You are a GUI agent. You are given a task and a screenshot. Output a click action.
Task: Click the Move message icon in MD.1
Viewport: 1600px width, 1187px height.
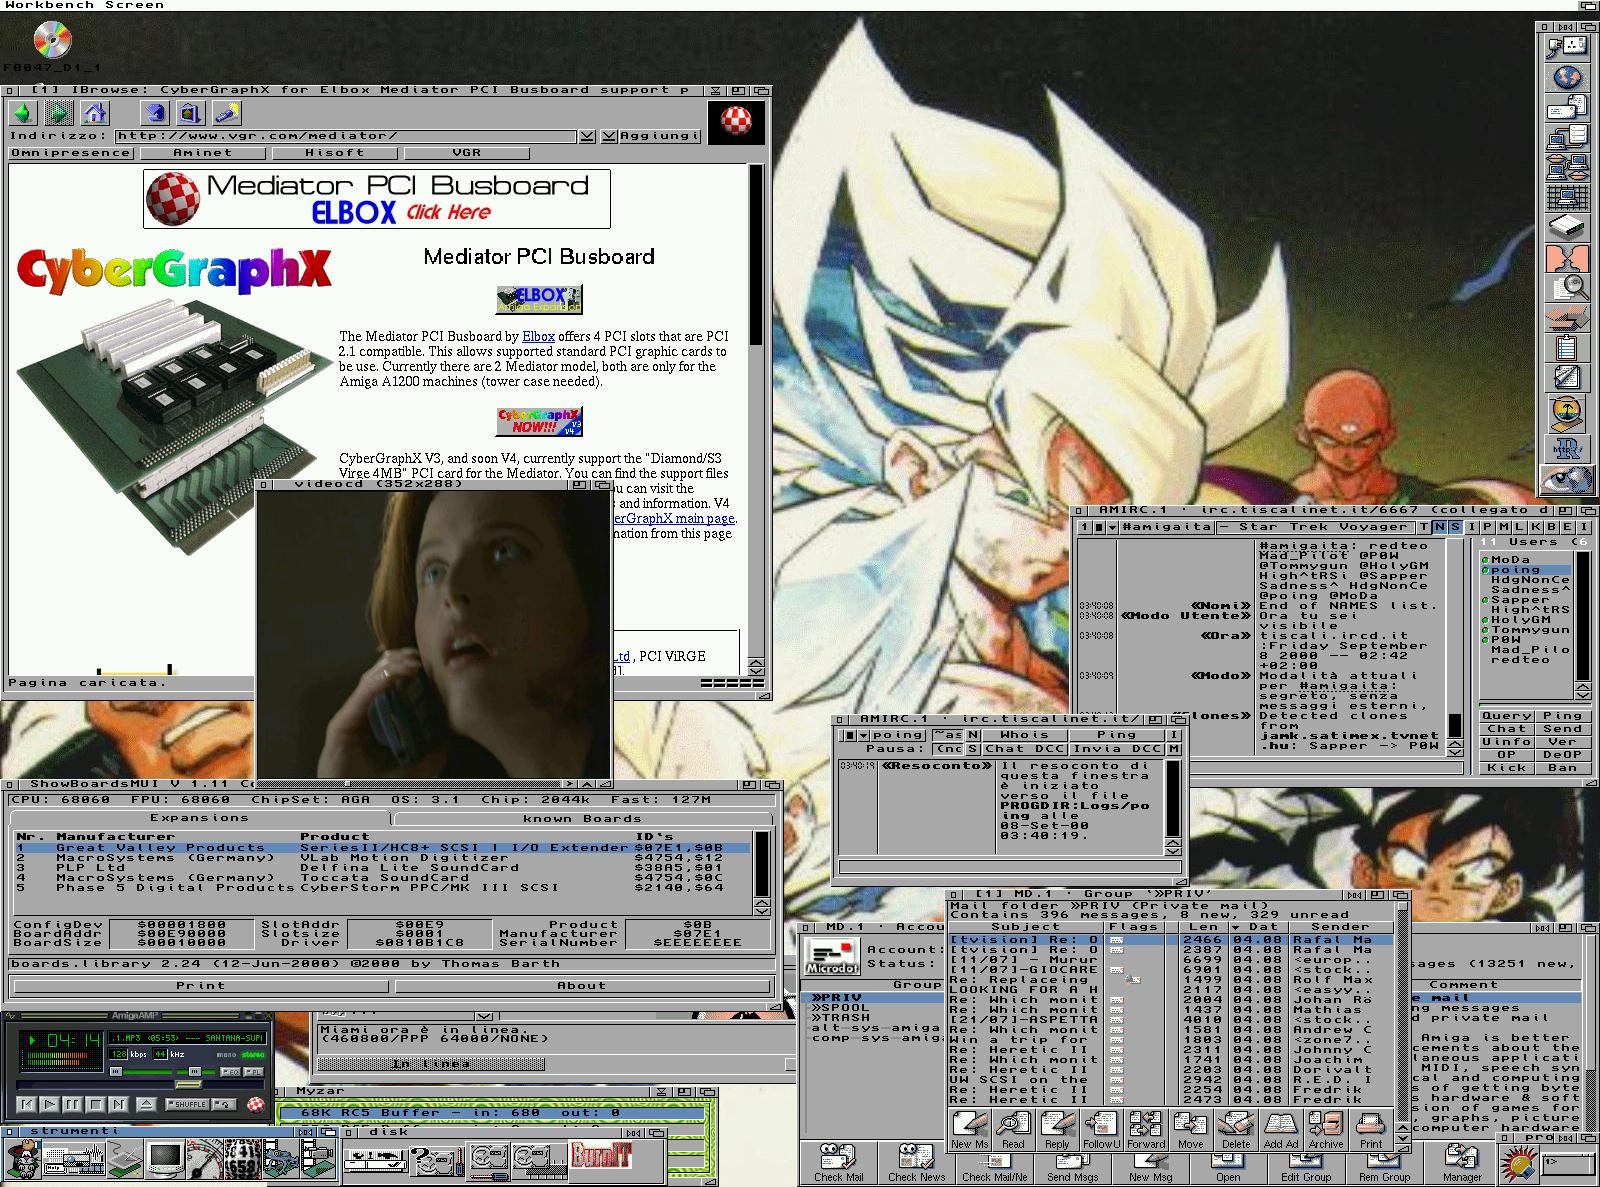point(1190,1130)
